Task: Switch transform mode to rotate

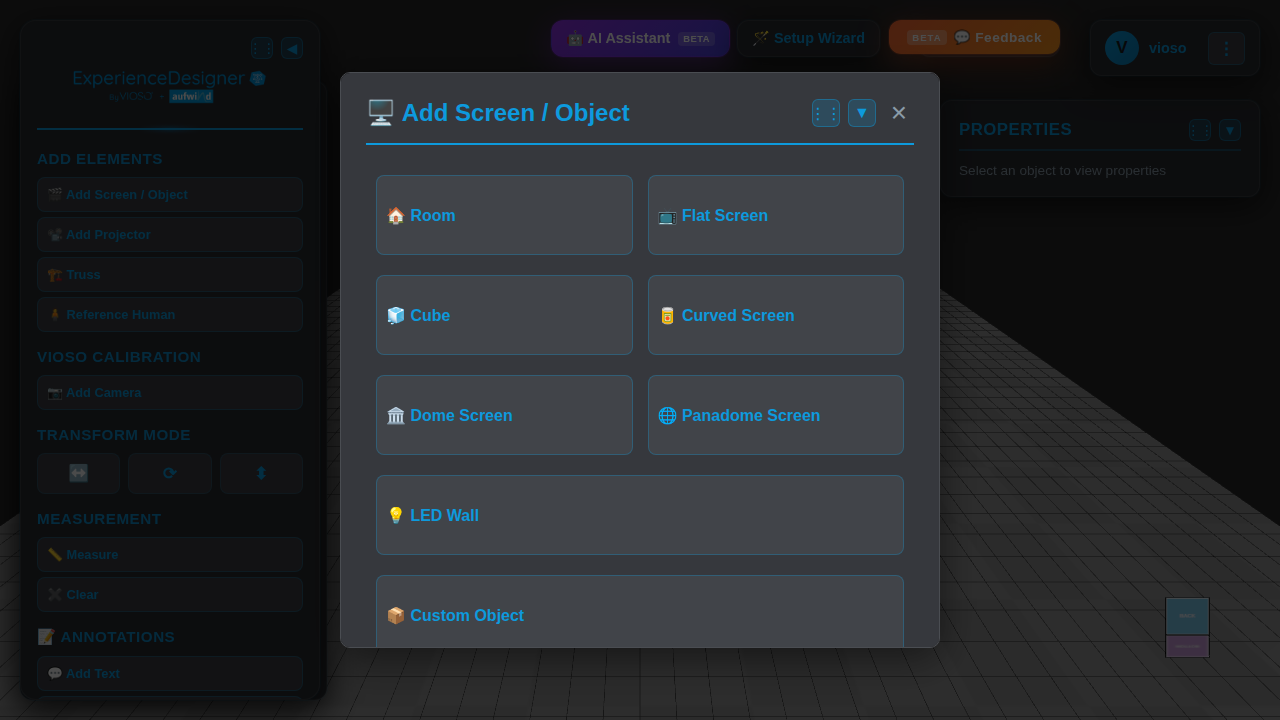Action: pyautogui.click(x=169, y=473)
